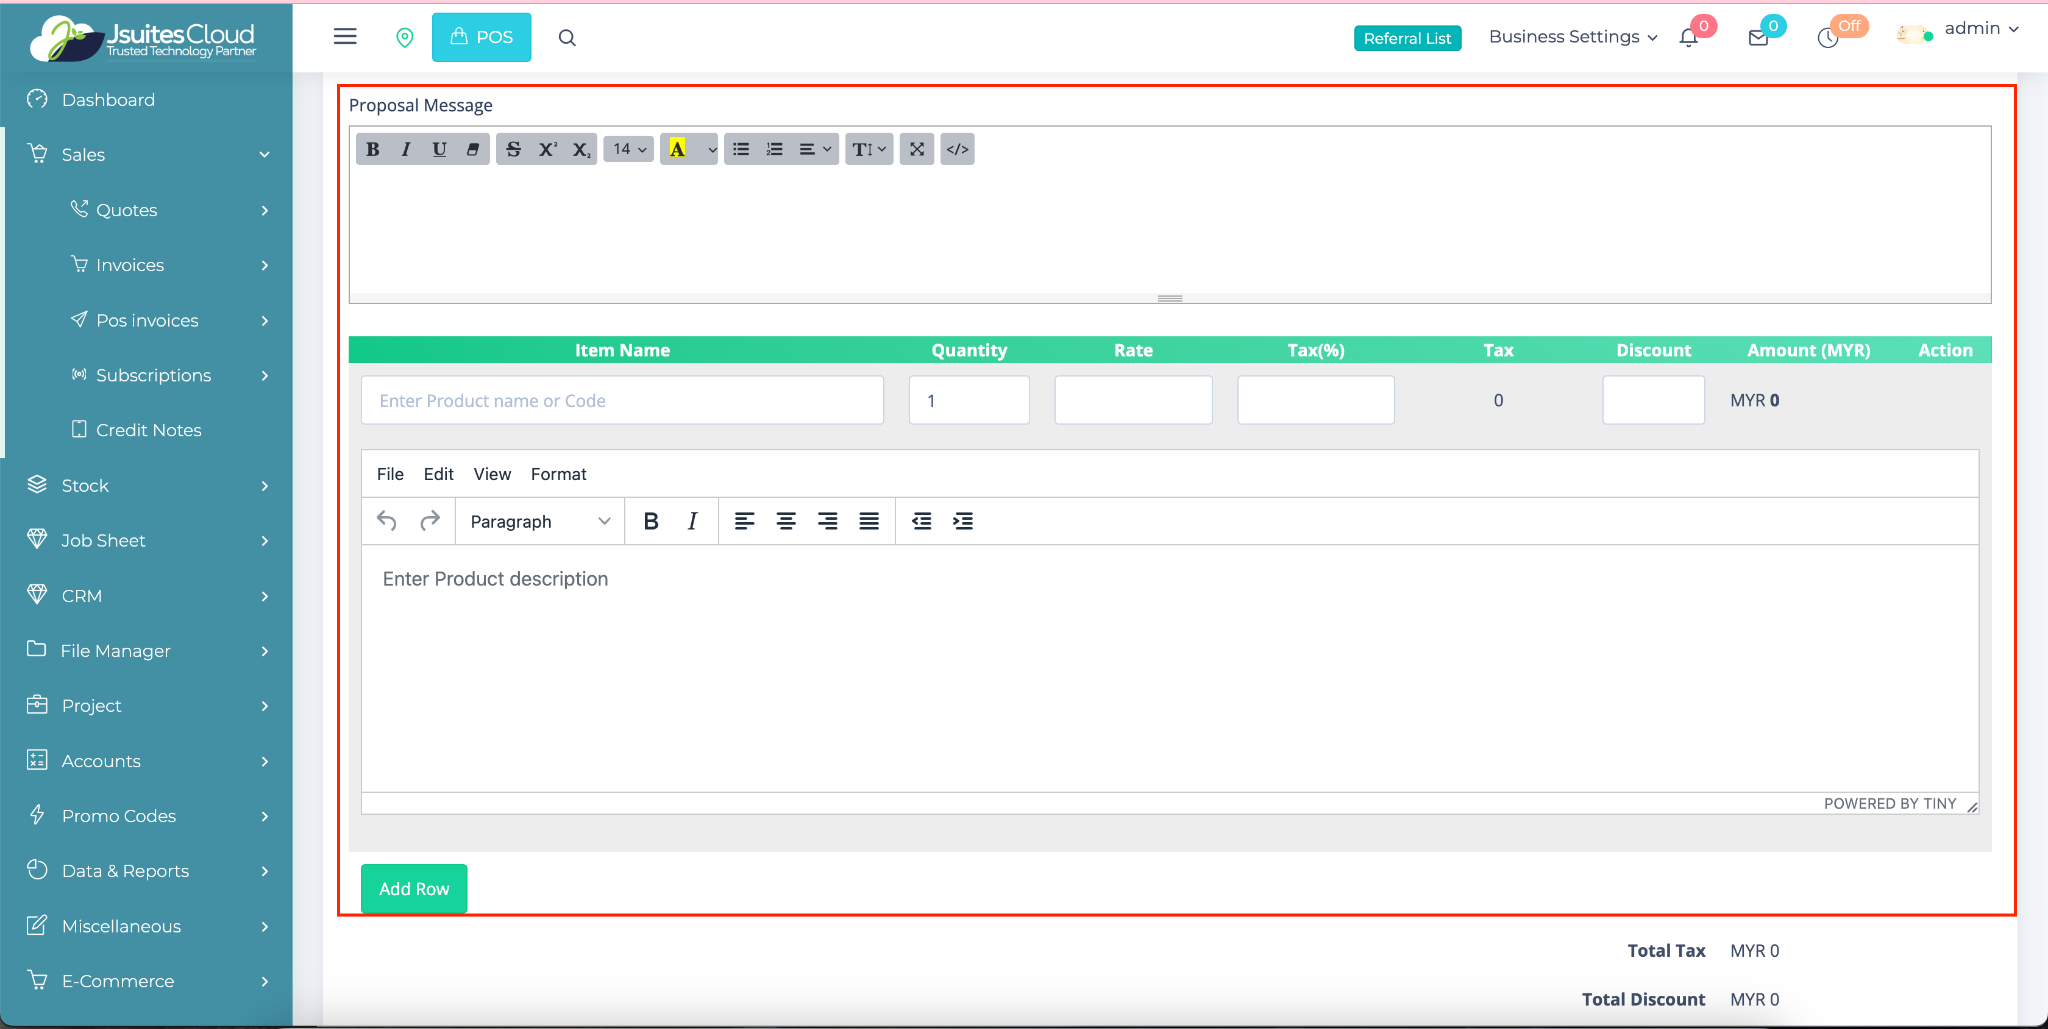This screenshot has height=1029, width=2048.
Task: Click the hamburger menu icon
Action: (345, 37)
